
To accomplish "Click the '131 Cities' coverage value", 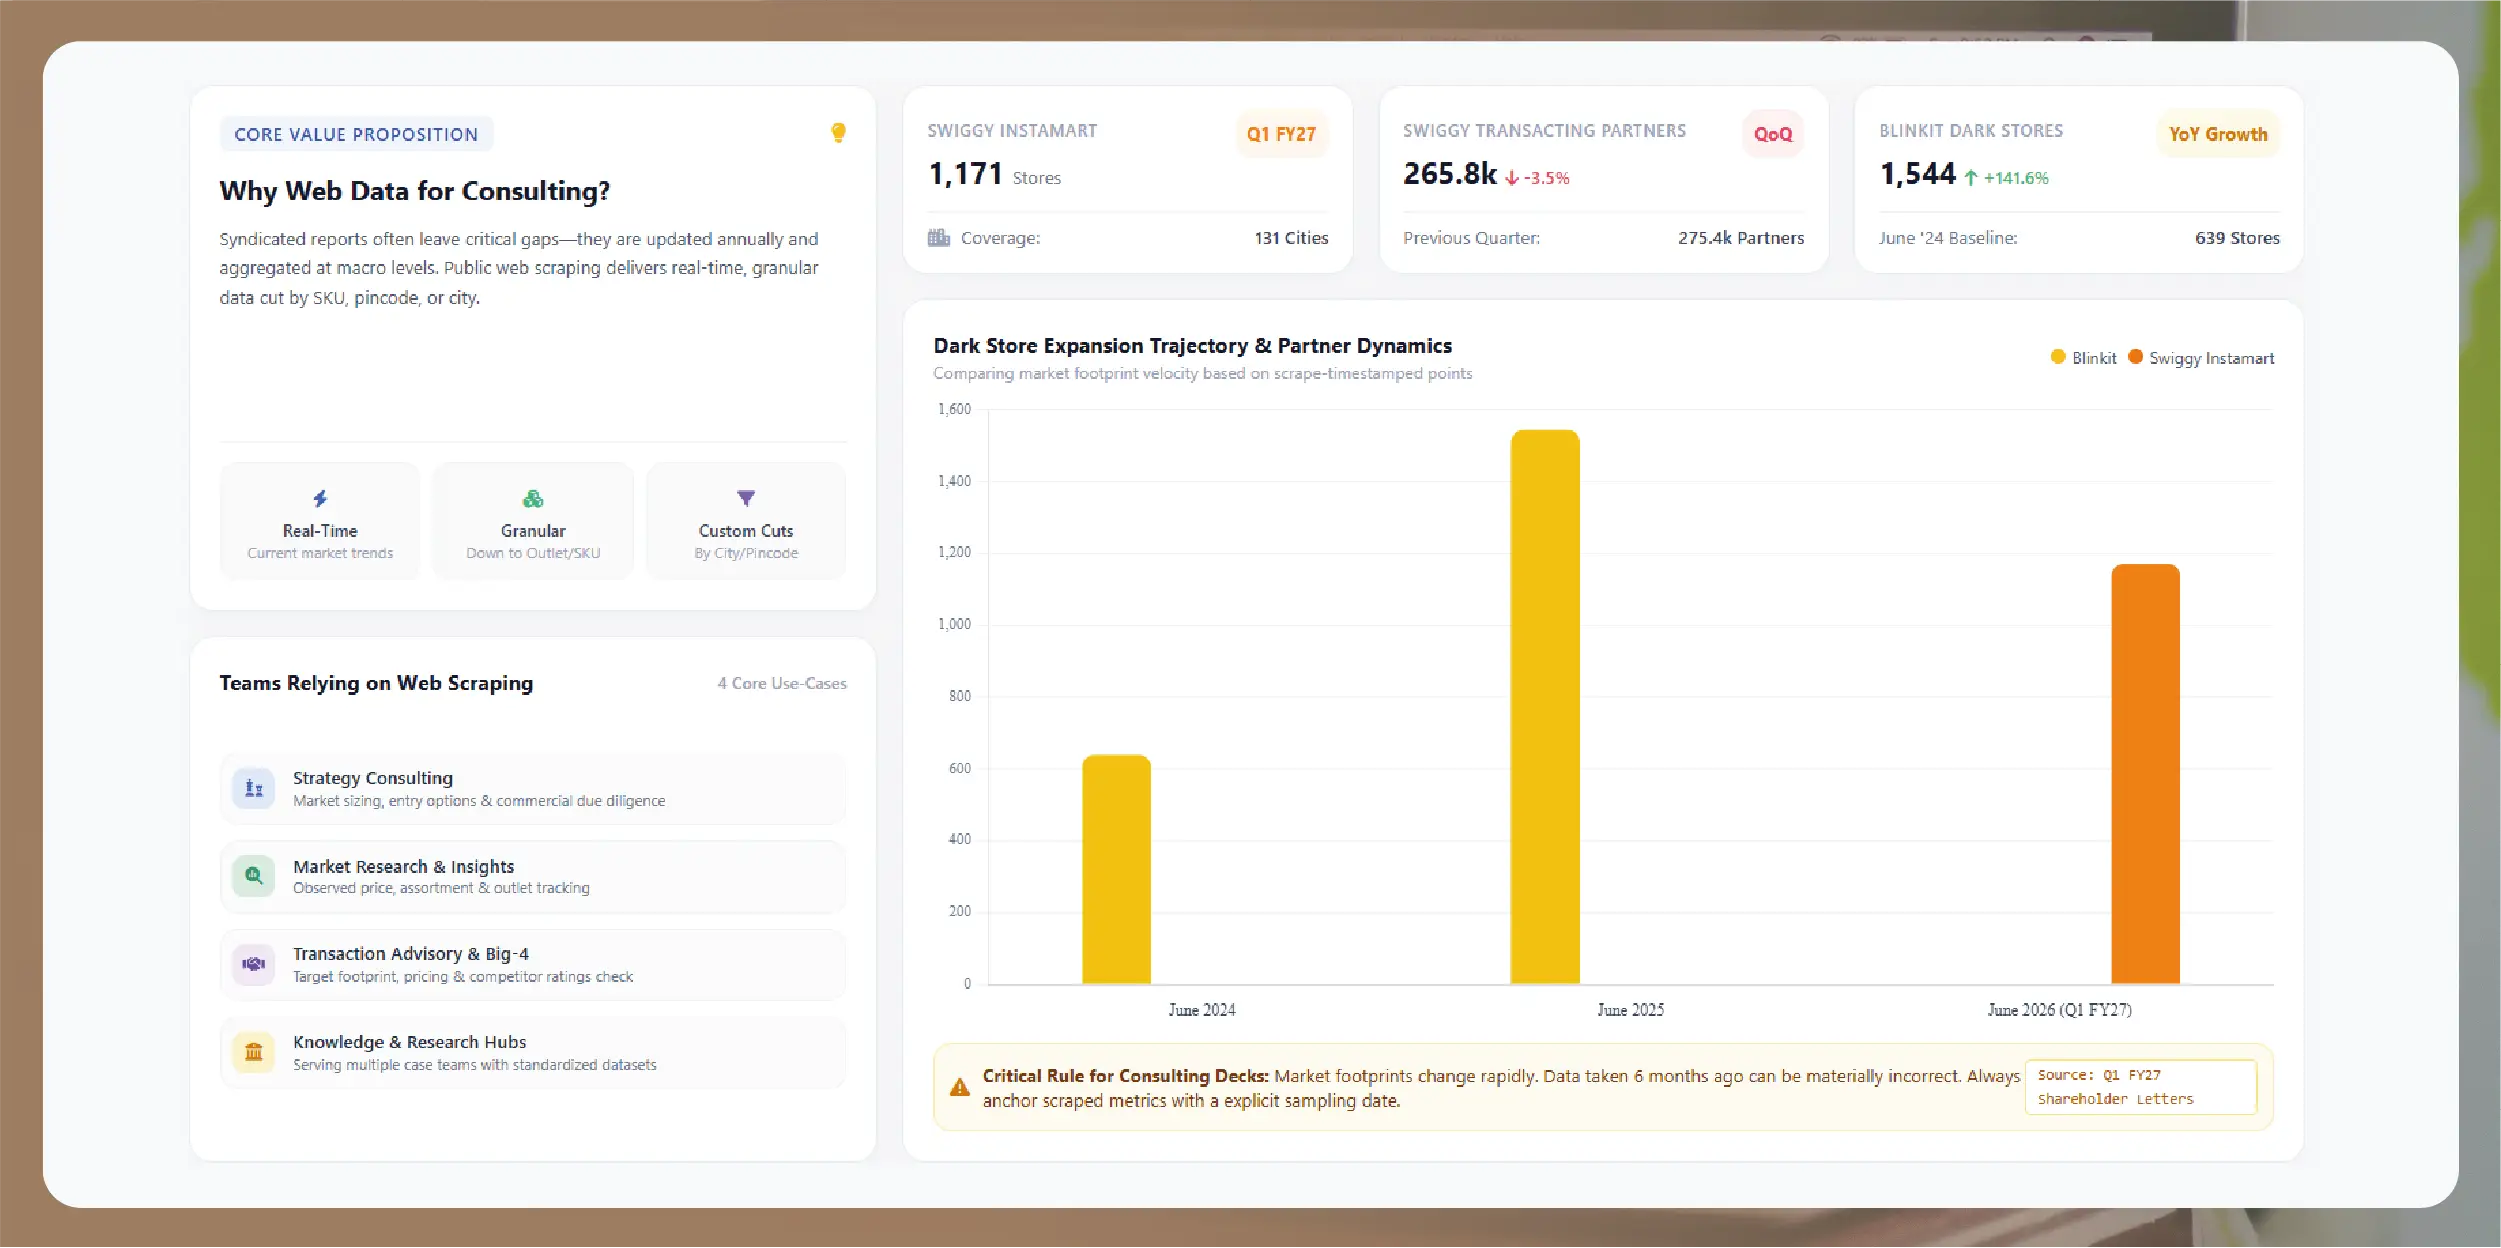I will click(1291, 238).
